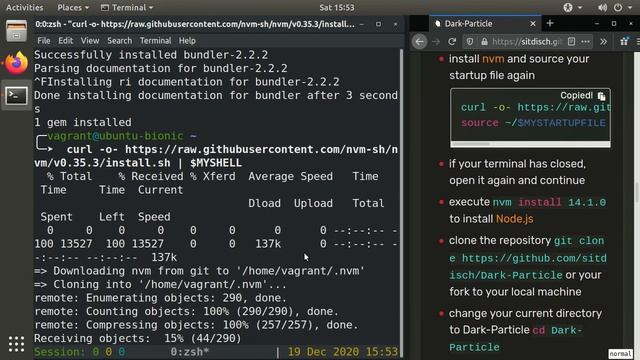Click the volume icon in top bar

point(602,7)
